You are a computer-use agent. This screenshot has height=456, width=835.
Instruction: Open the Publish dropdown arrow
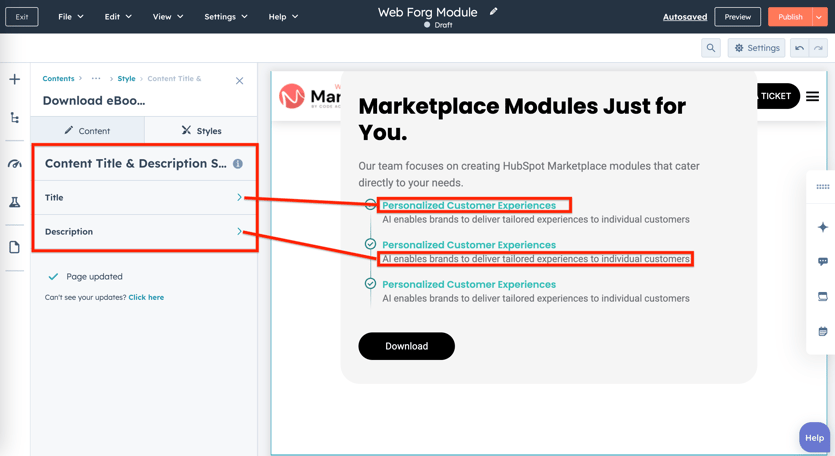click(819, 17)
